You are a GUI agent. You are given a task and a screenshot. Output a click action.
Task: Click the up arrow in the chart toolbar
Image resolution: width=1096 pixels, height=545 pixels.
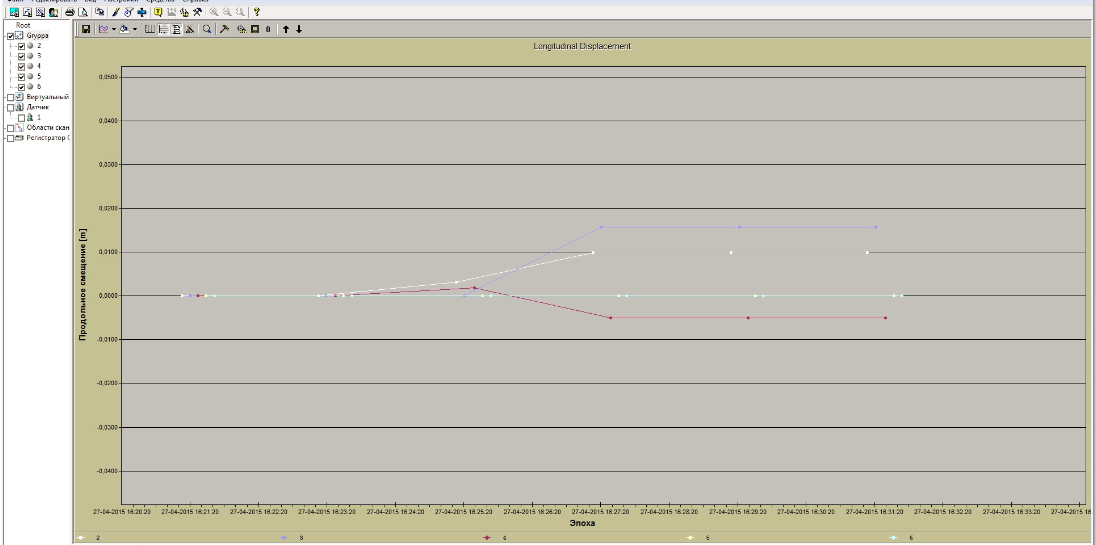pyautogui.click(x=286, y=29)
